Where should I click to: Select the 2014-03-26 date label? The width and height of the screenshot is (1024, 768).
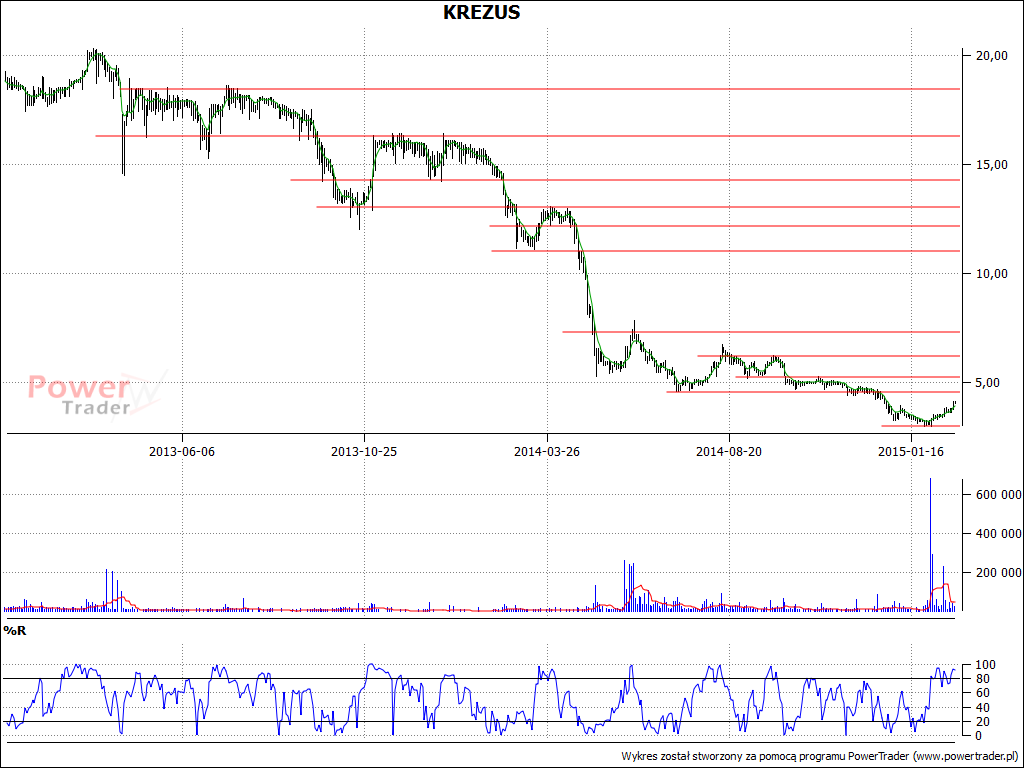(x=547, y=451)
